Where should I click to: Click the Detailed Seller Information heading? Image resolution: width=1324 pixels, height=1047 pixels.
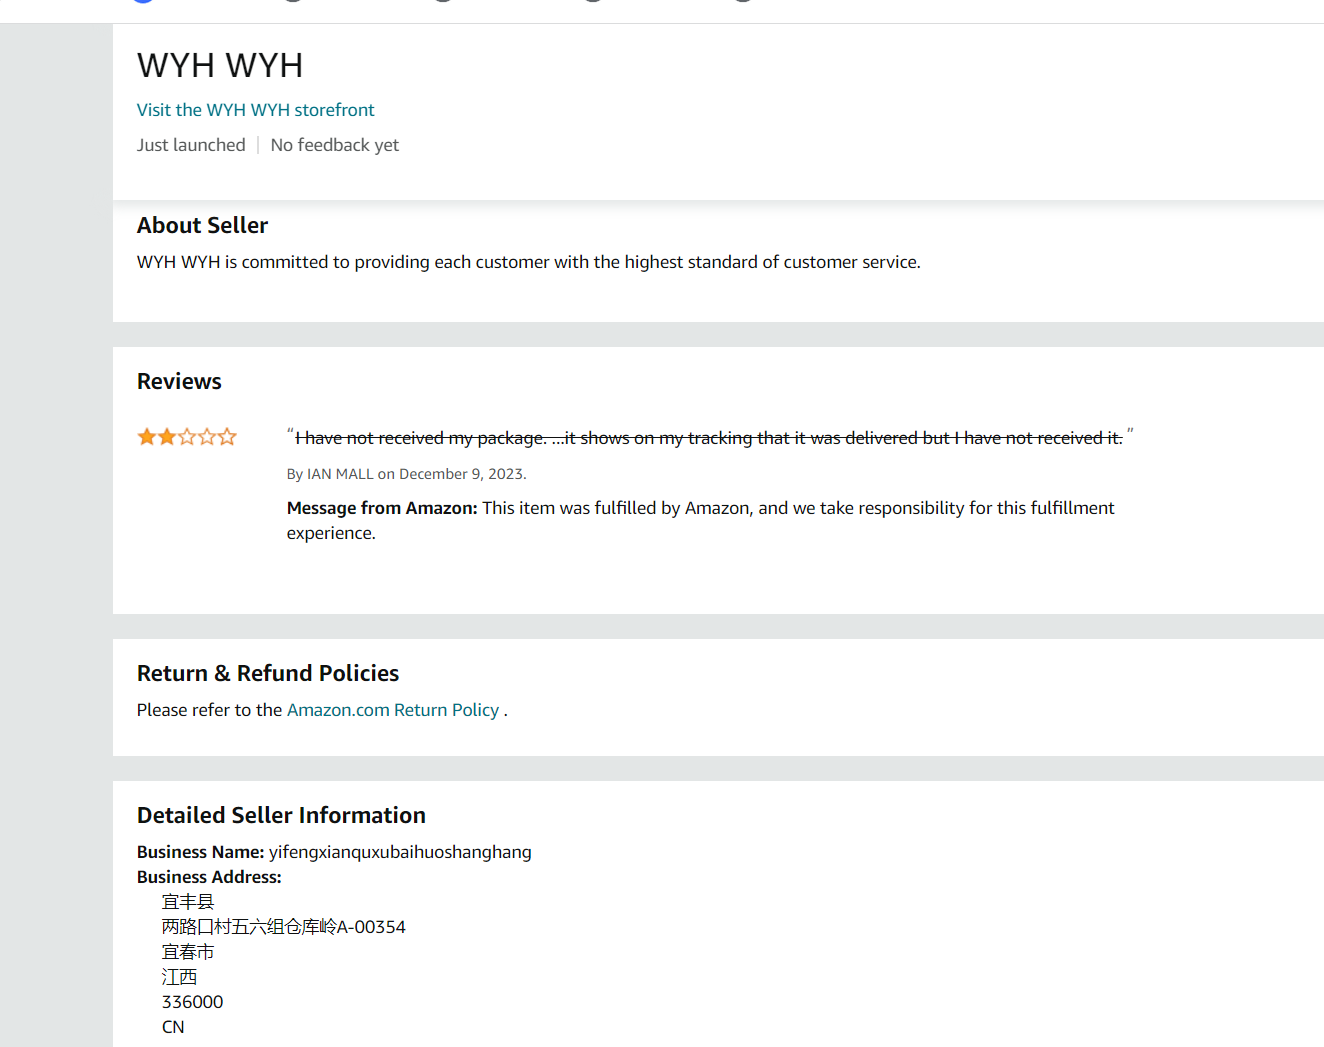coord(281,816)
